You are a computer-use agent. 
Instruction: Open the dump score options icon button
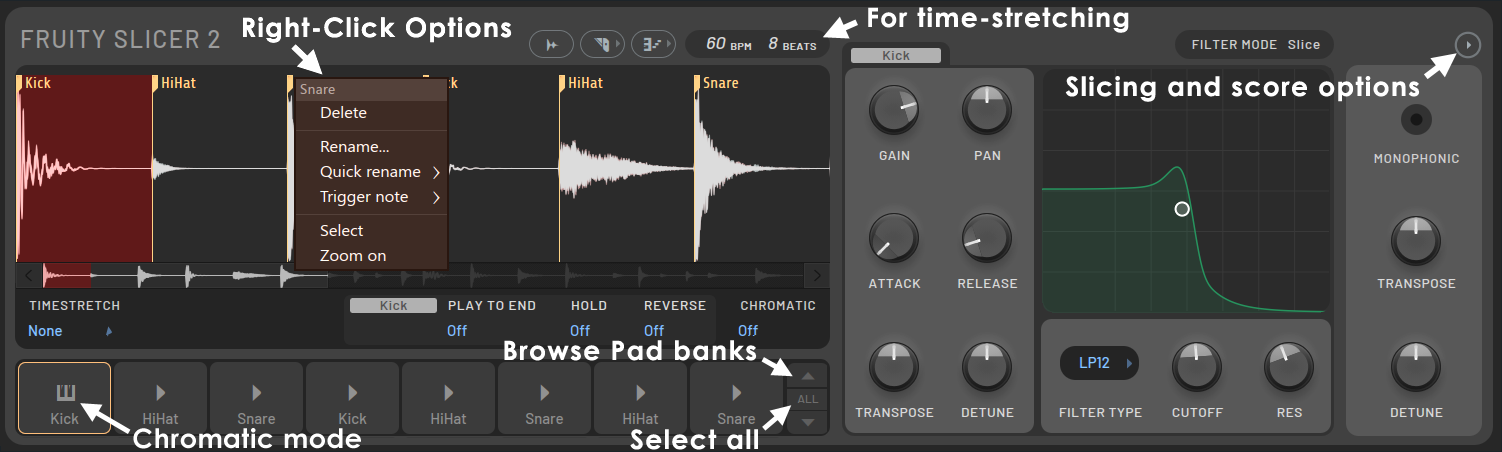click(653, 44)
